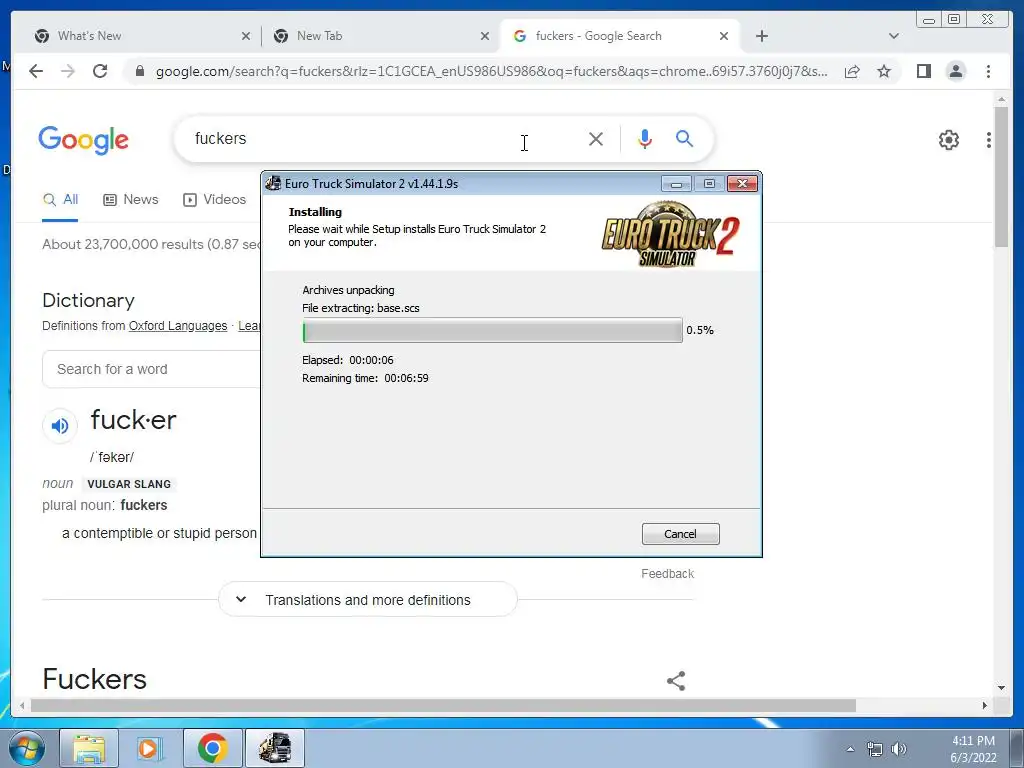
Task: Select Chrome in the taskbar
Action: tap(212, 748)
